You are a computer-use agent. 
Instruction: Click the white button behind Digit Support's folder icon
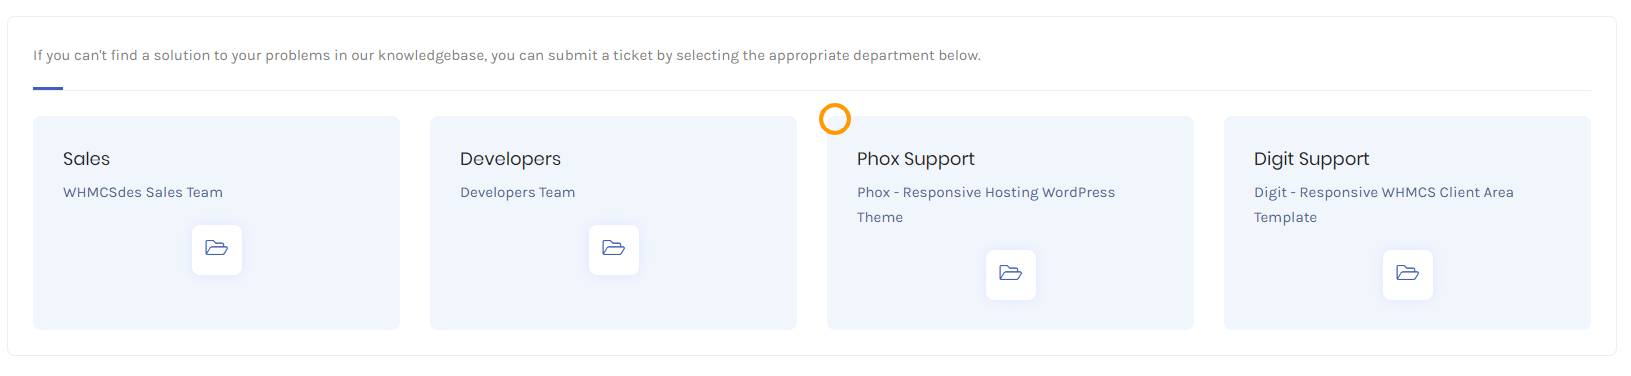click(x=1408, y=274)
